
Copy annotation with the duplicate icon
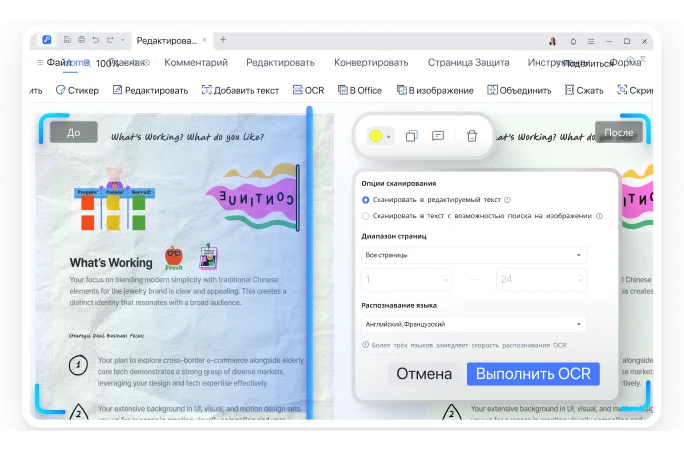(411, 136)
